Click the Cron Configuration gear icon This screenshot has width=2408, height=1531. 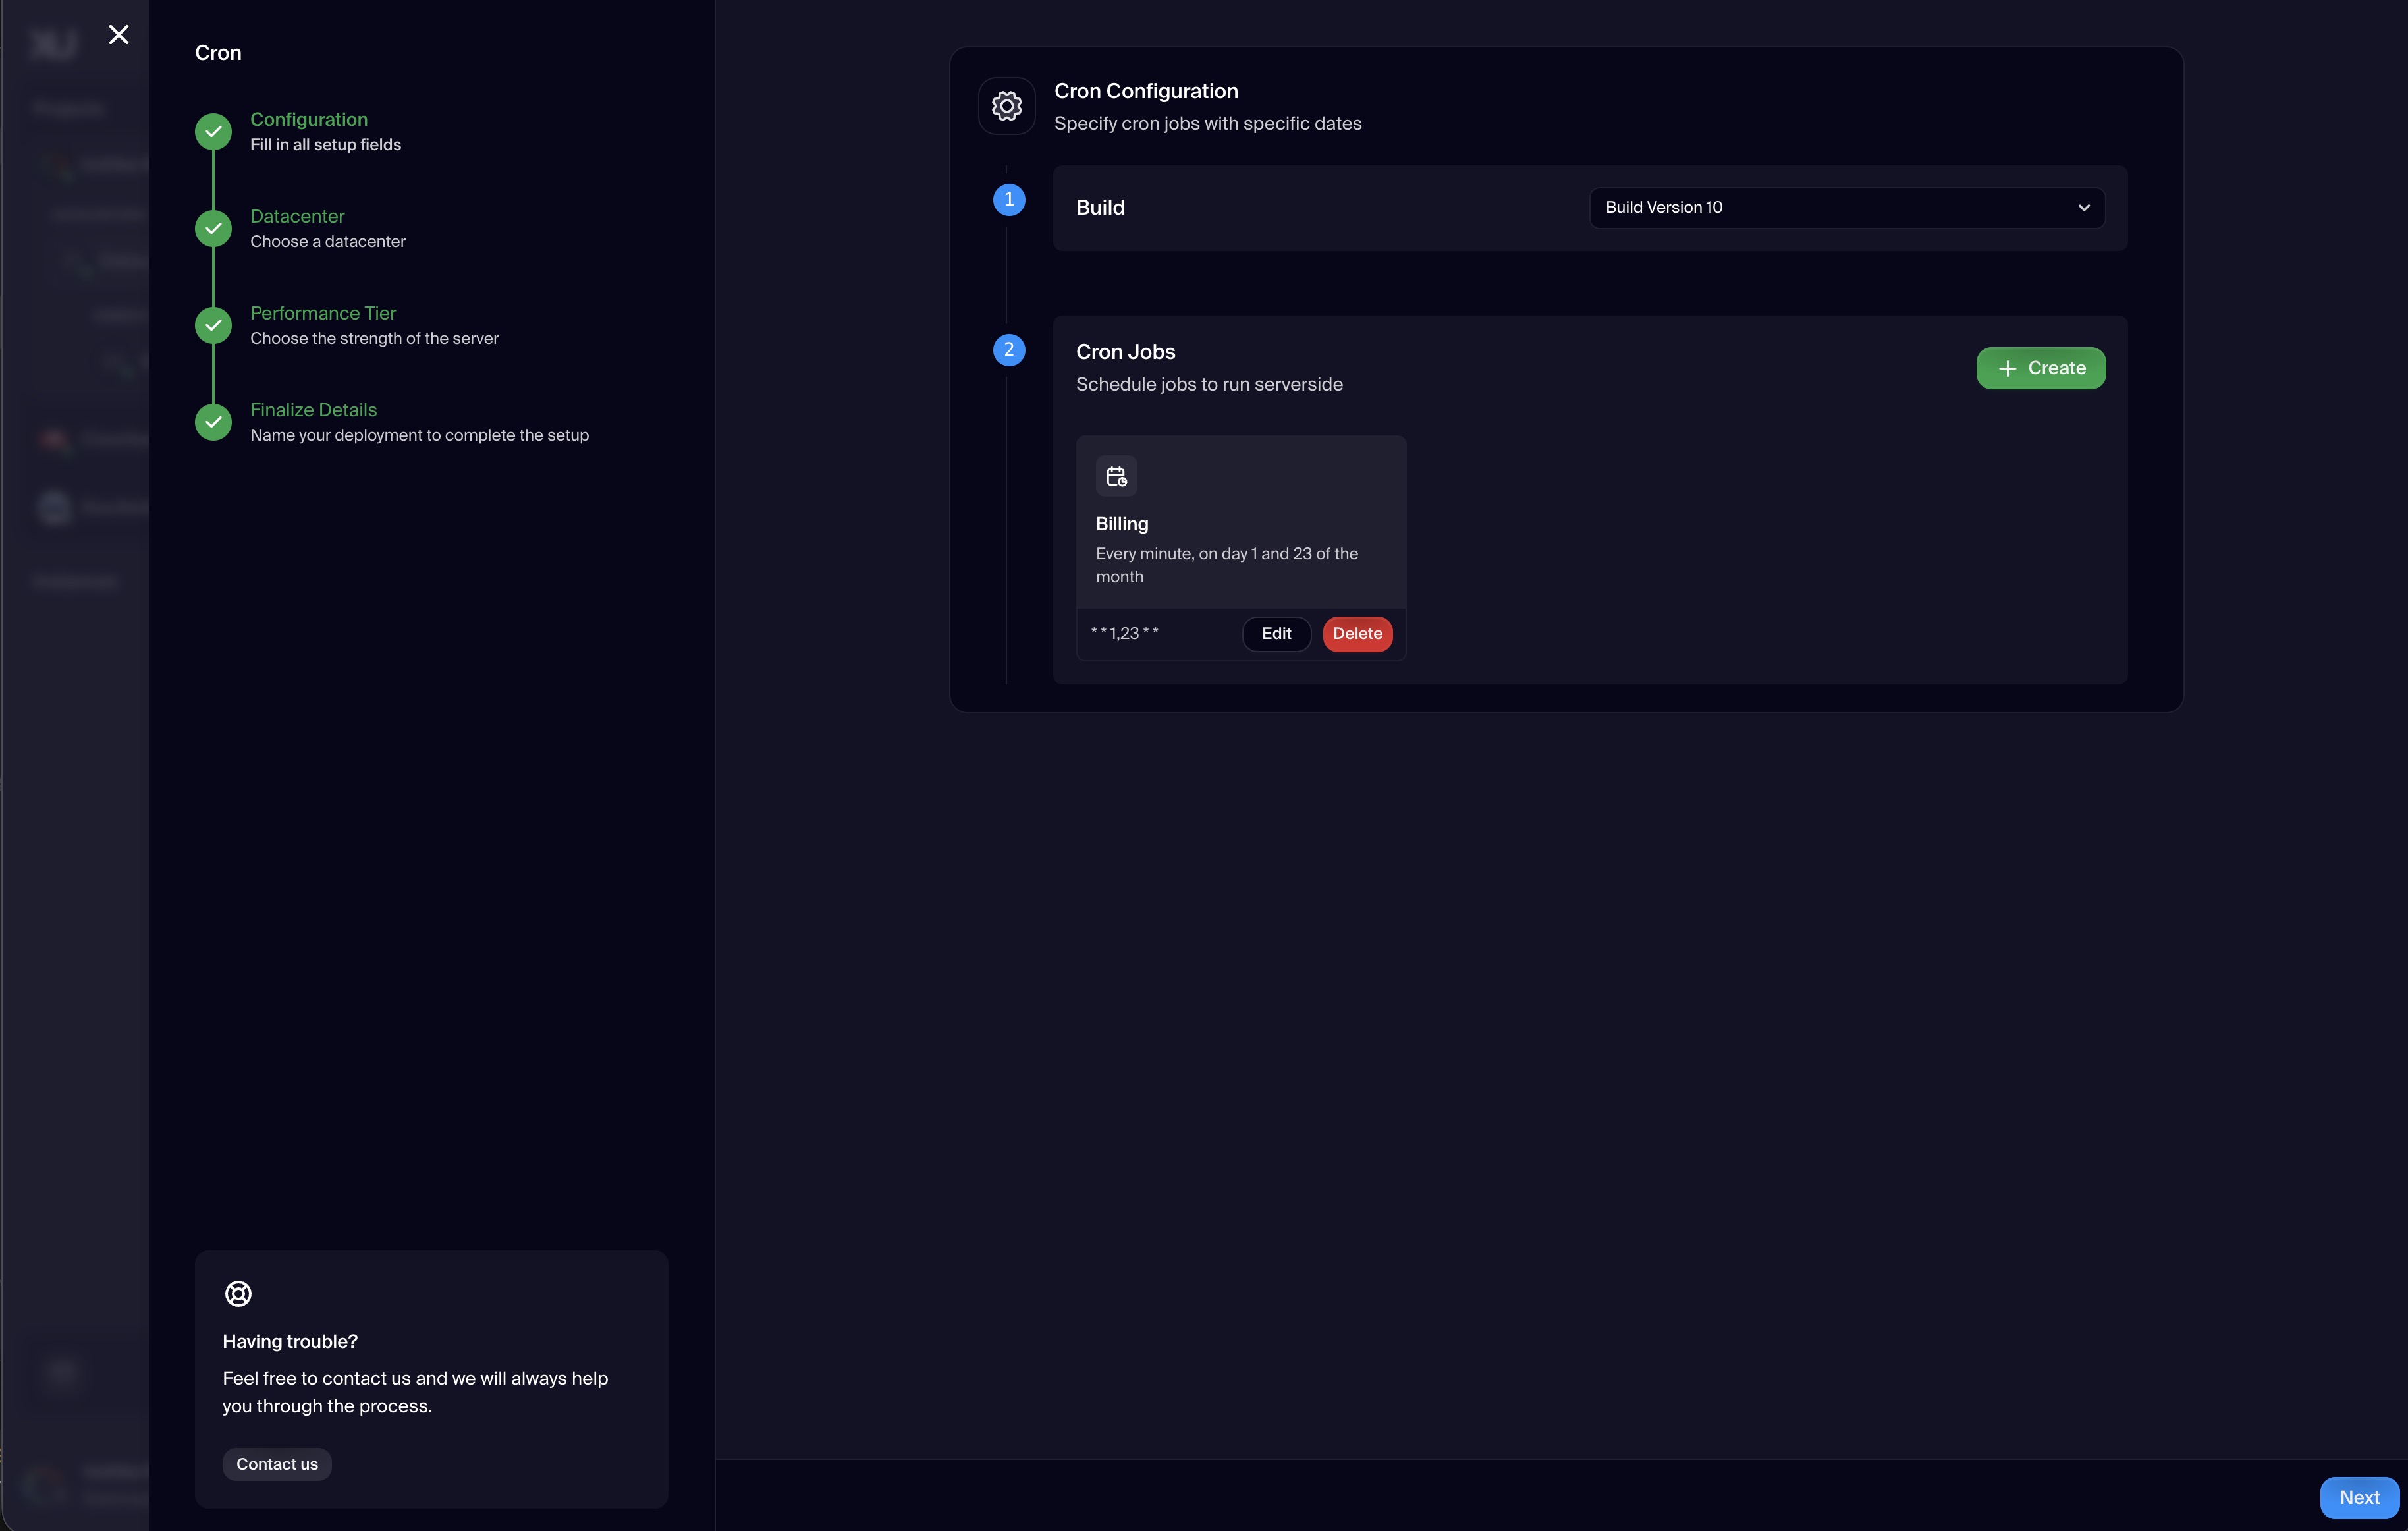click(x=1006, y=106)
